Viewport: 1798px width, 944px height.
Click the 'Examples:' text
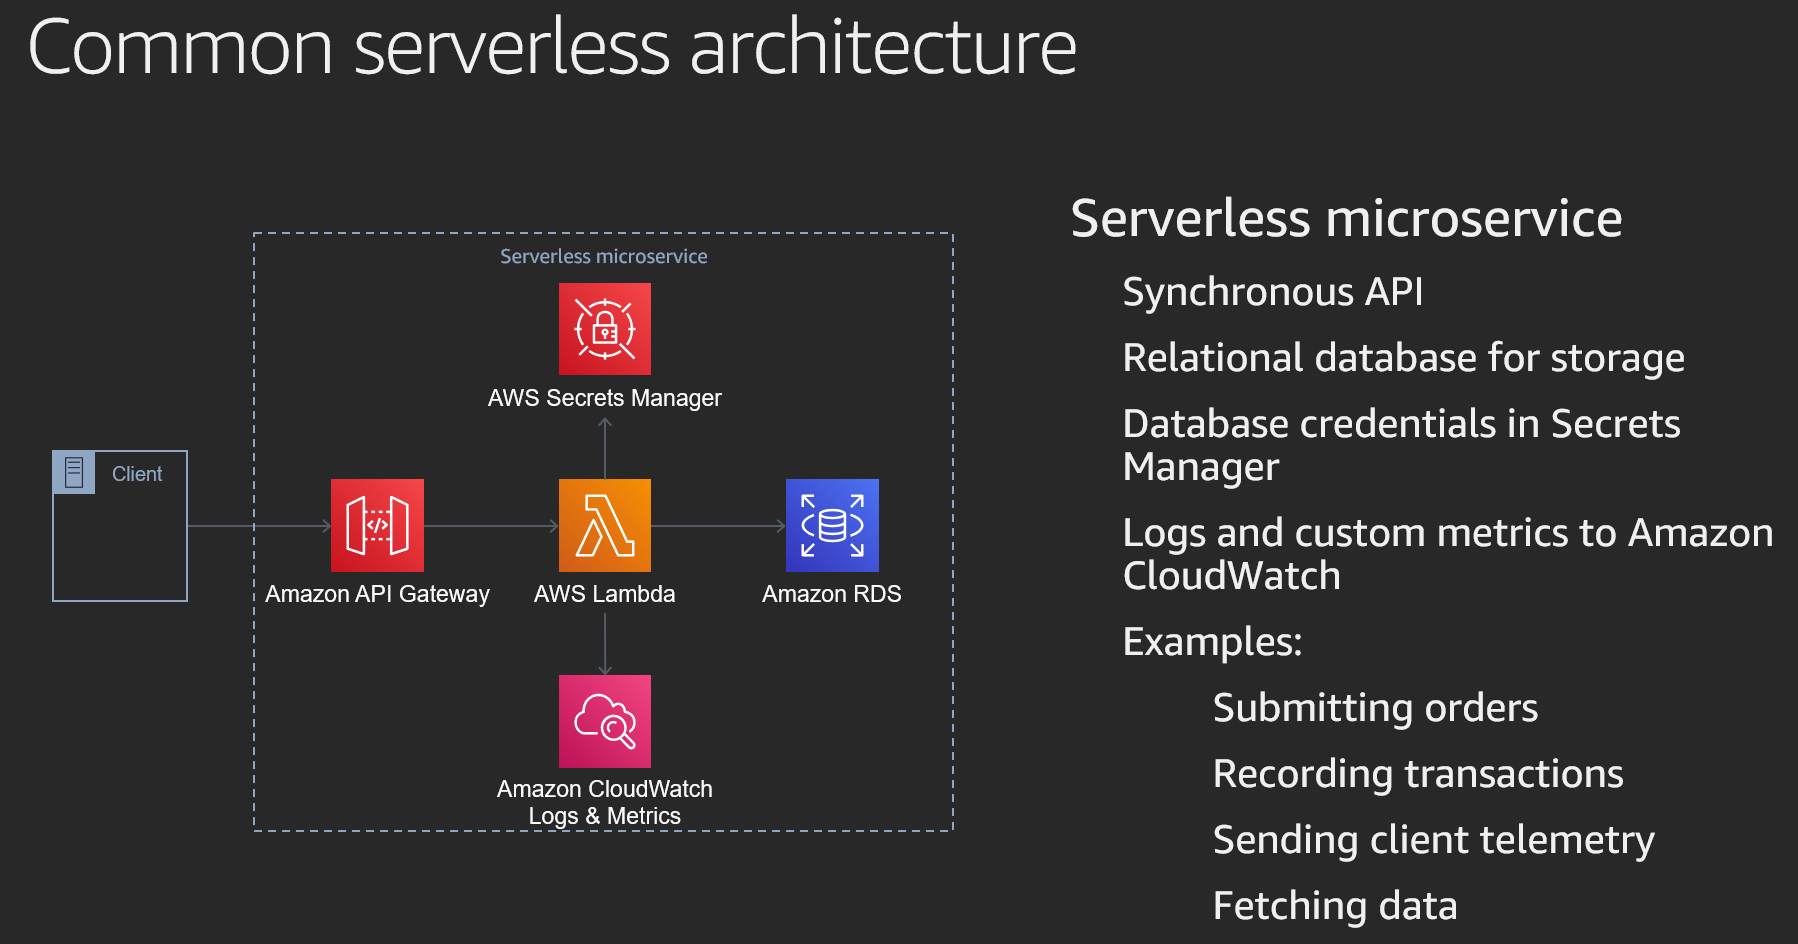click(x=1212, y=642)
